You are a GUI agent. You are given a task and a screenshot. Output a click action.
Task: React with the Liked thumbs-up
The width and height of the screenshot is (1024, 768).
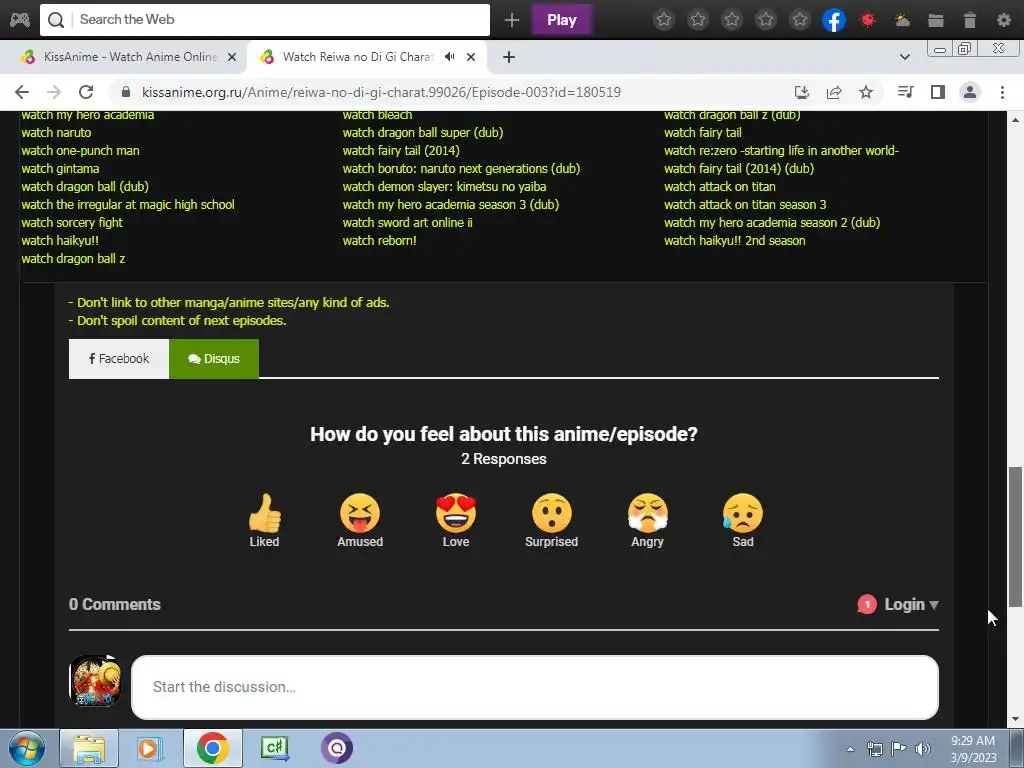pos(264,520)
